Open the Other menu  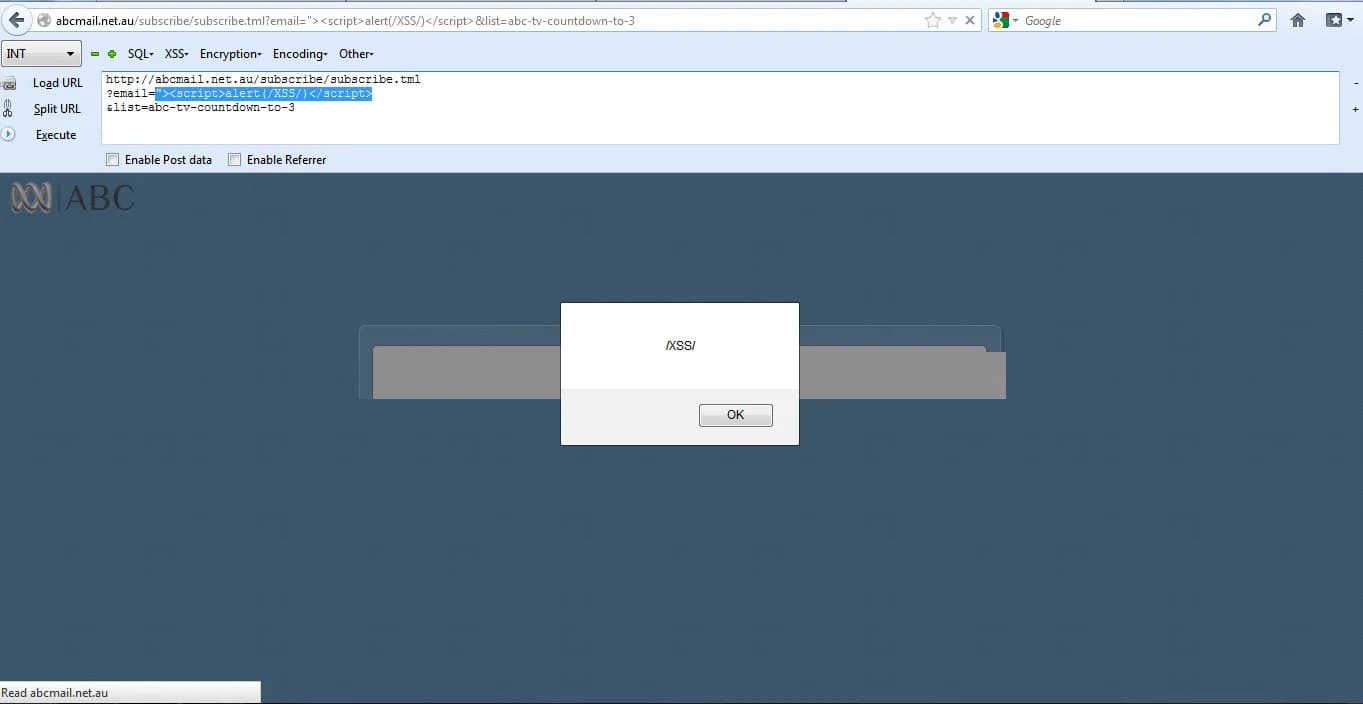tap(356, 54)
